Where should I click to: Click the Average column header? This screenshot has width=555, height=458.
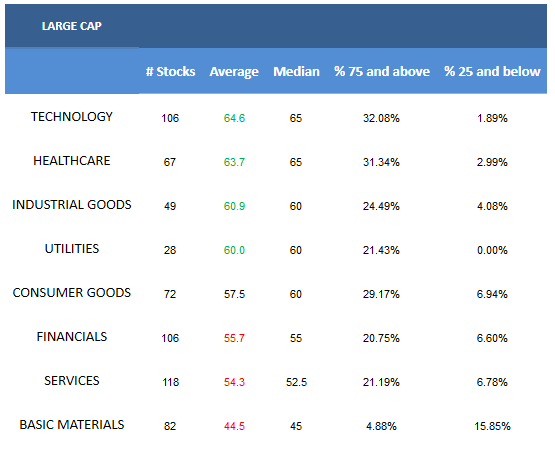(234, 72)
